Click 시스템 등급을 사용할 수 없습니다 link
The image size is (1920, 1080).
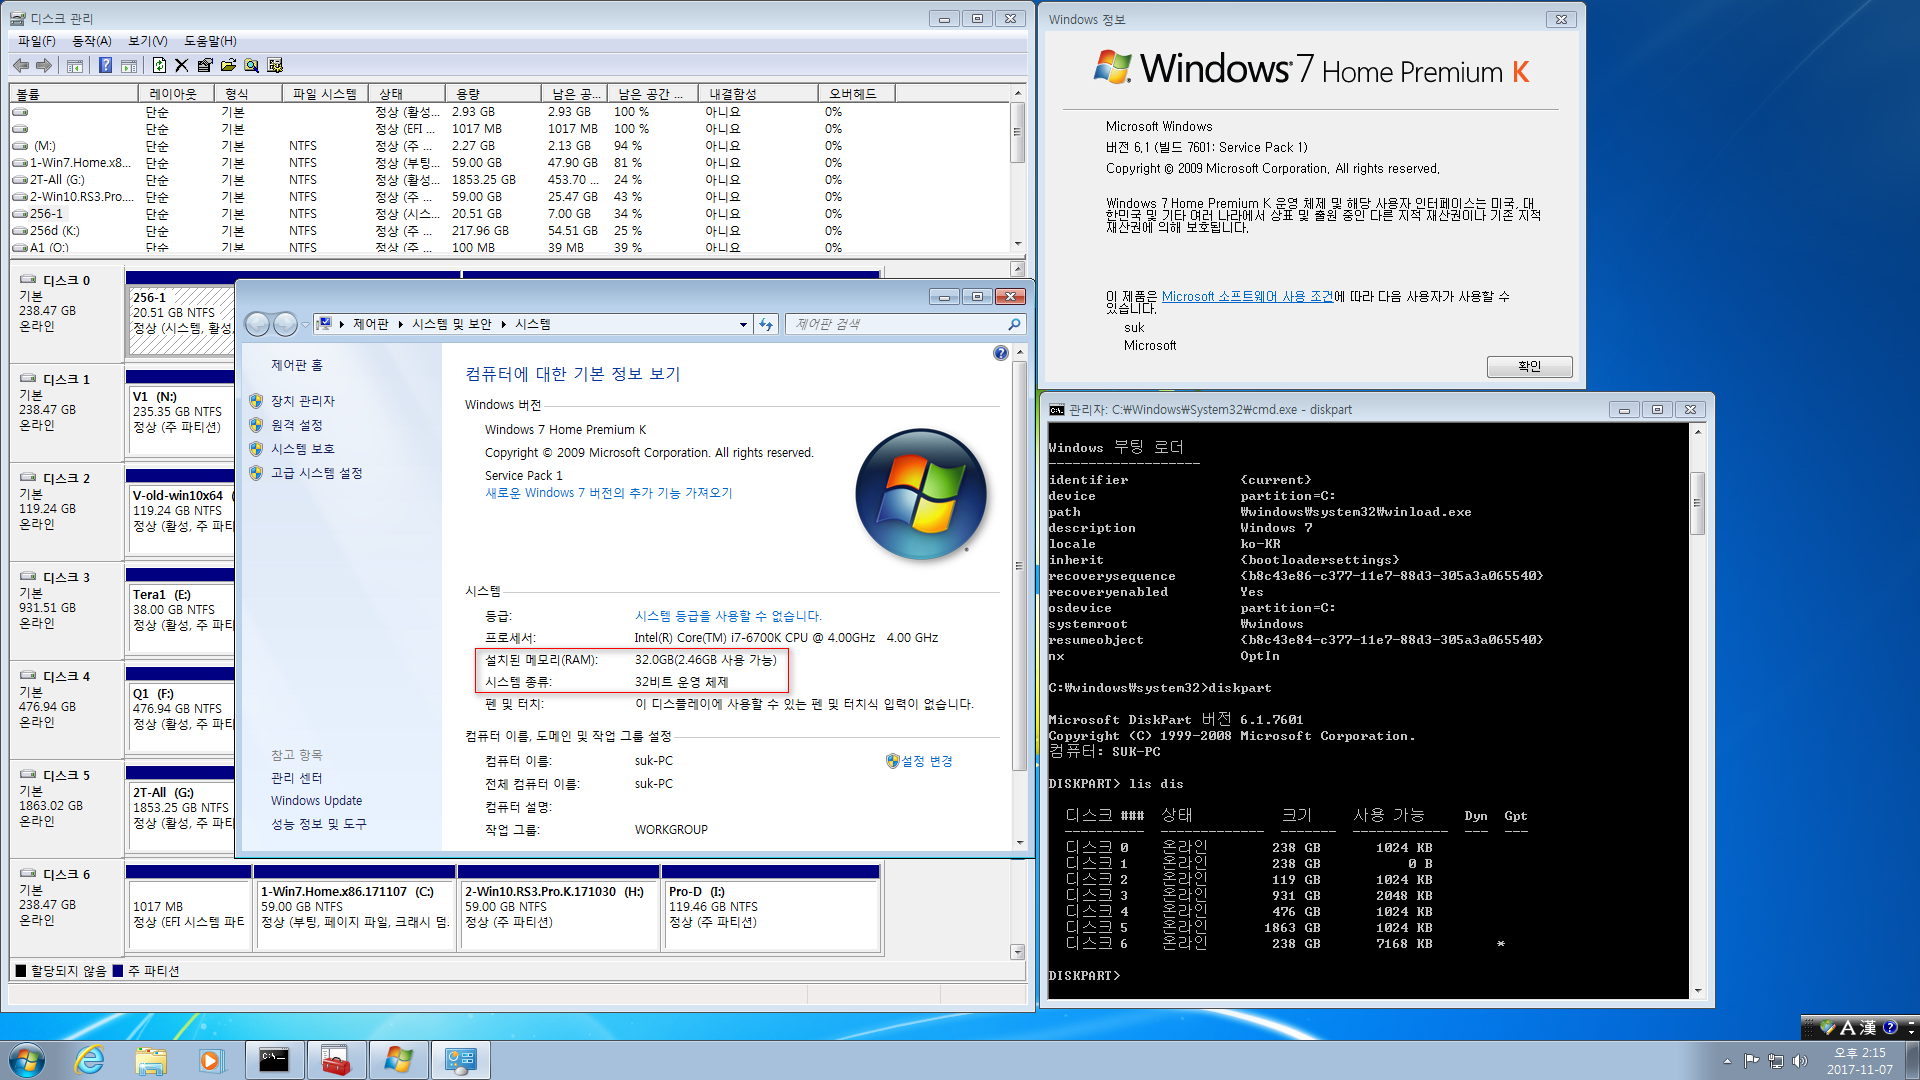(x=728, y=616)
